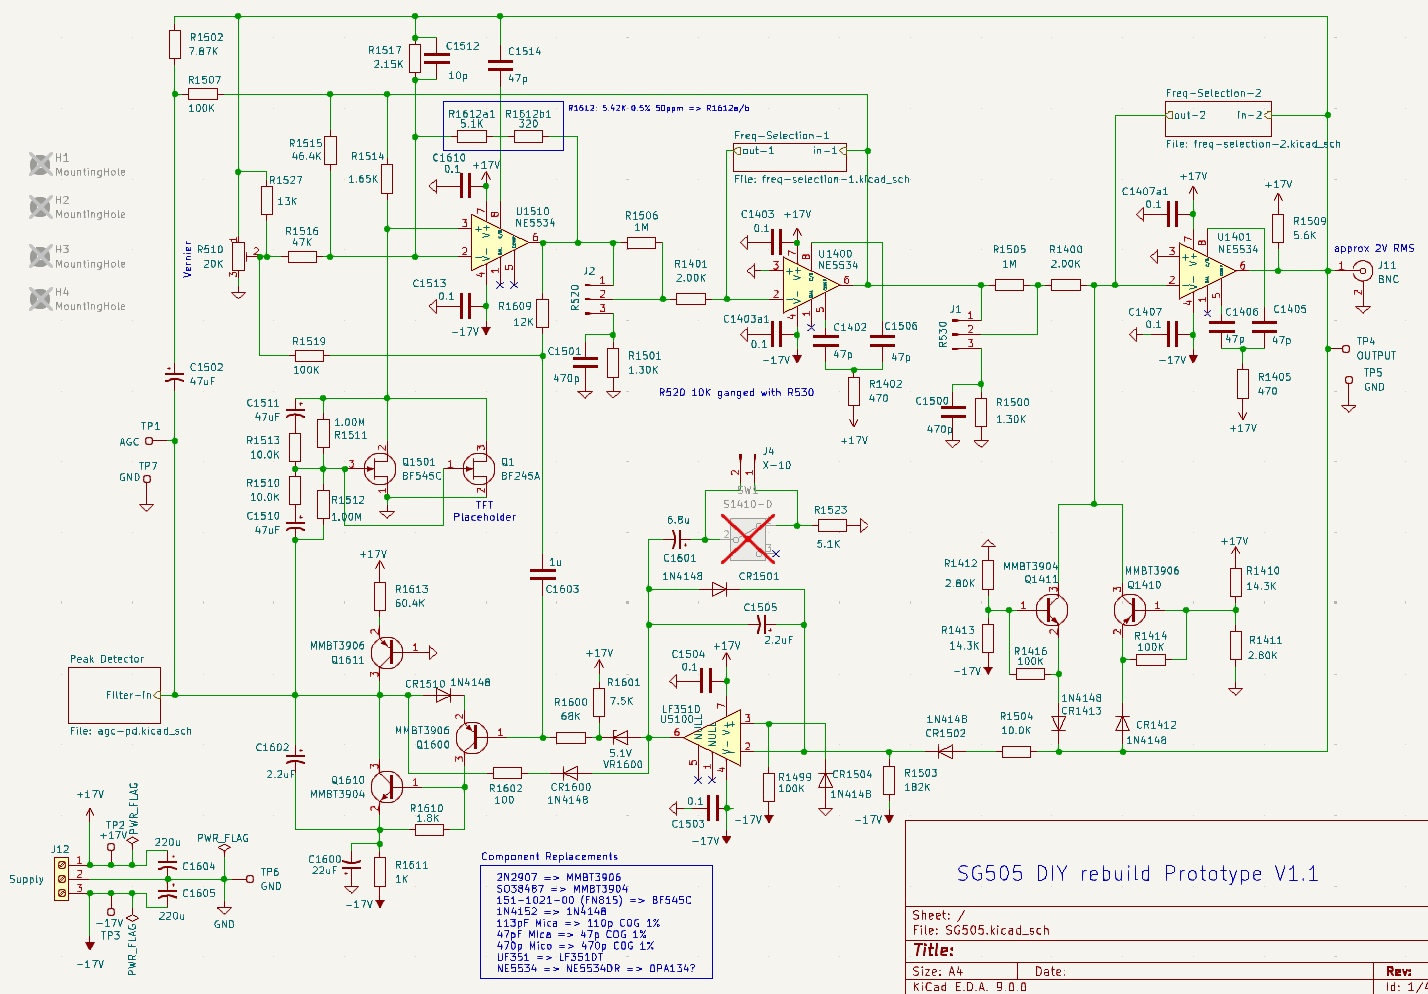Image resolution: width=1428 pixels, height=994 pixels.
Task: Click the H4 MountingHole symbol
Action: (40, 298)
